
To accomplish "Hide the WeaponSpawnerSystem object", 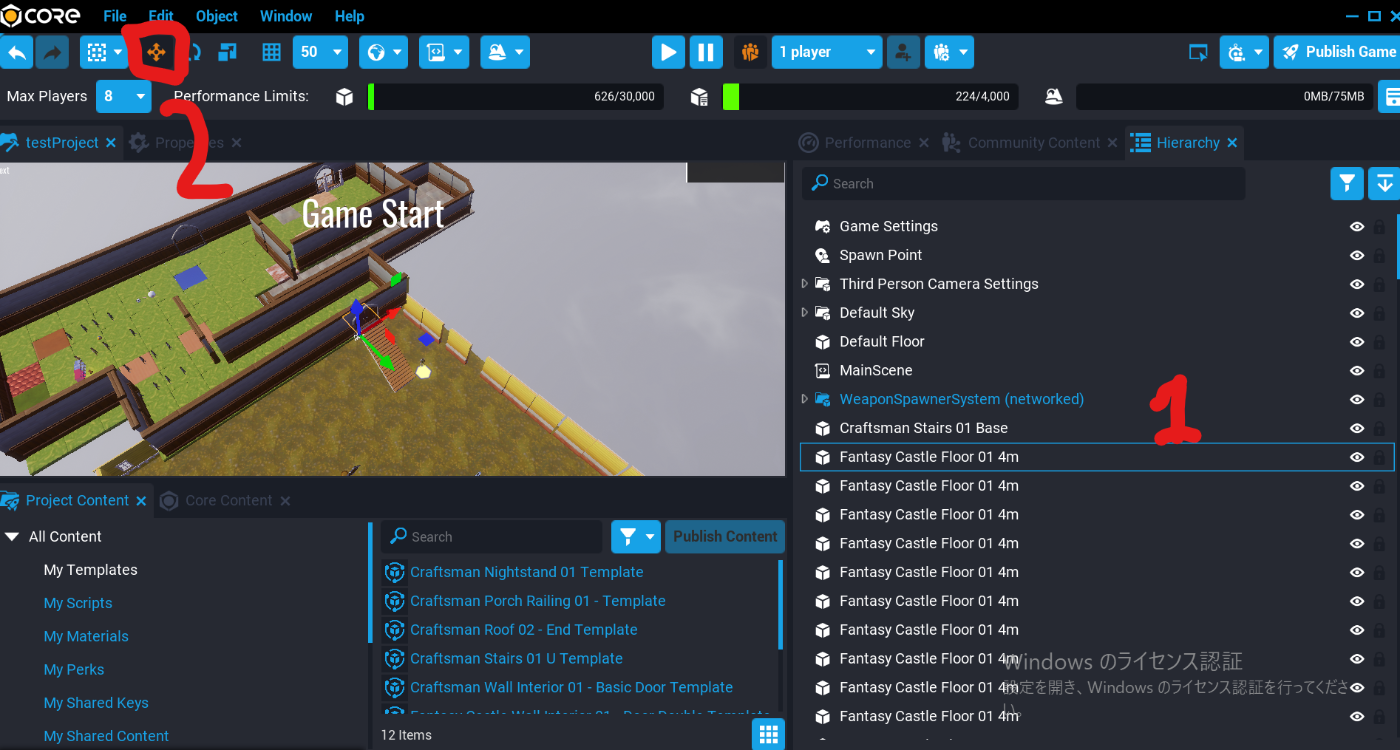I will [1357, 400].
